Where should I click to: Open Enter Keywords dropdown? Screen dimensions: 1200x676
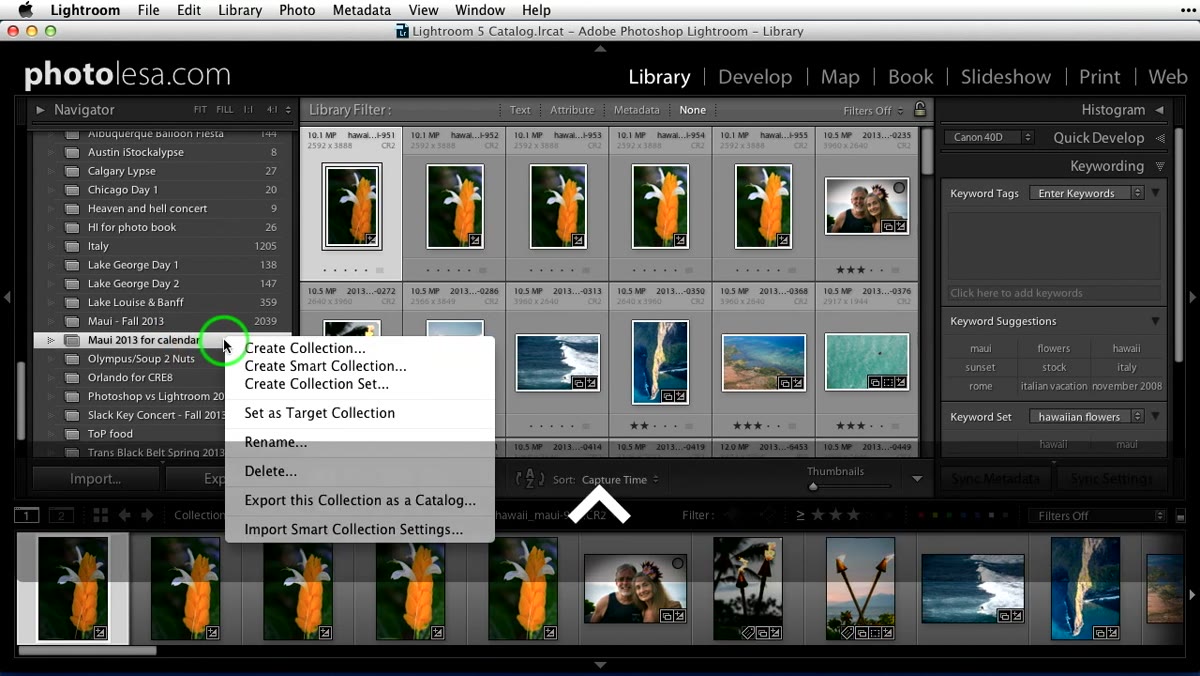1087,193
